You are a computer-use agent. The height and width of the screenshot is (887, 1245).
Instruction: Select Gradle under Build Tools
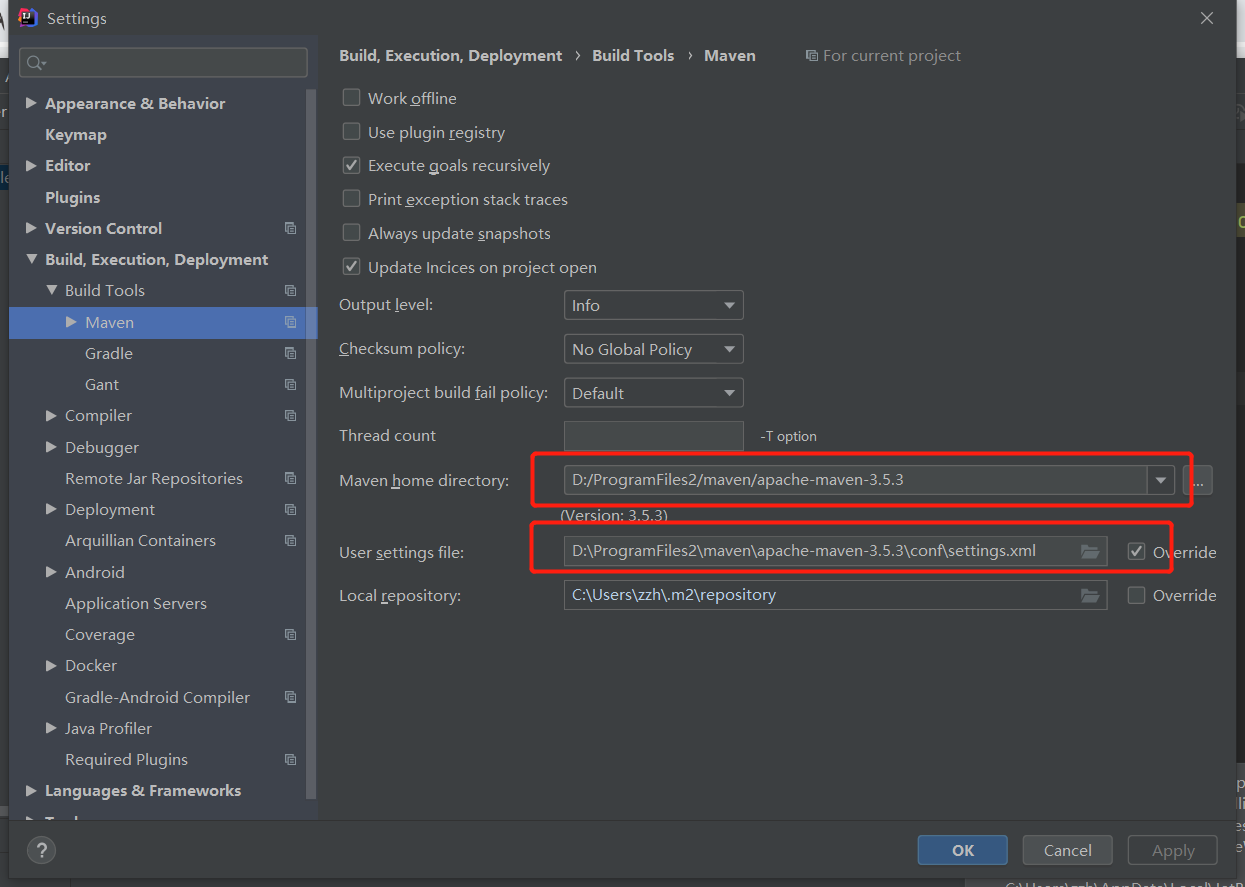109,353
